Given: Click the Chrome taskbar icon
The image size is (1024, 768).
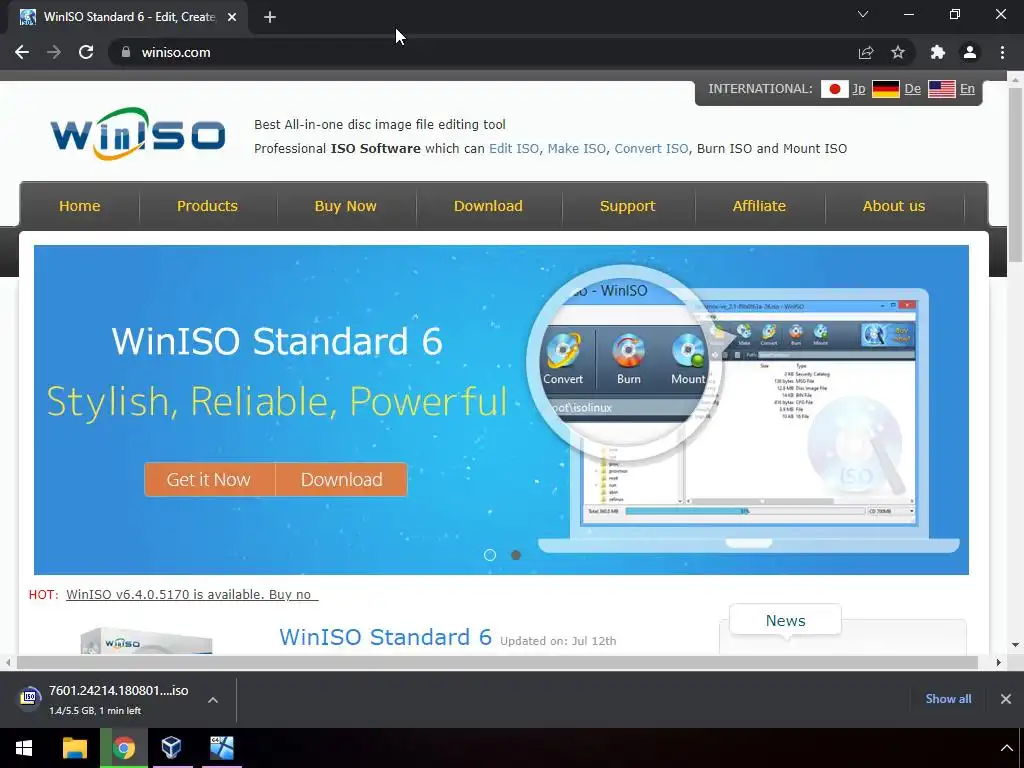Looking at the screenshot, I should pyautogui.click(x=124, y=748).
